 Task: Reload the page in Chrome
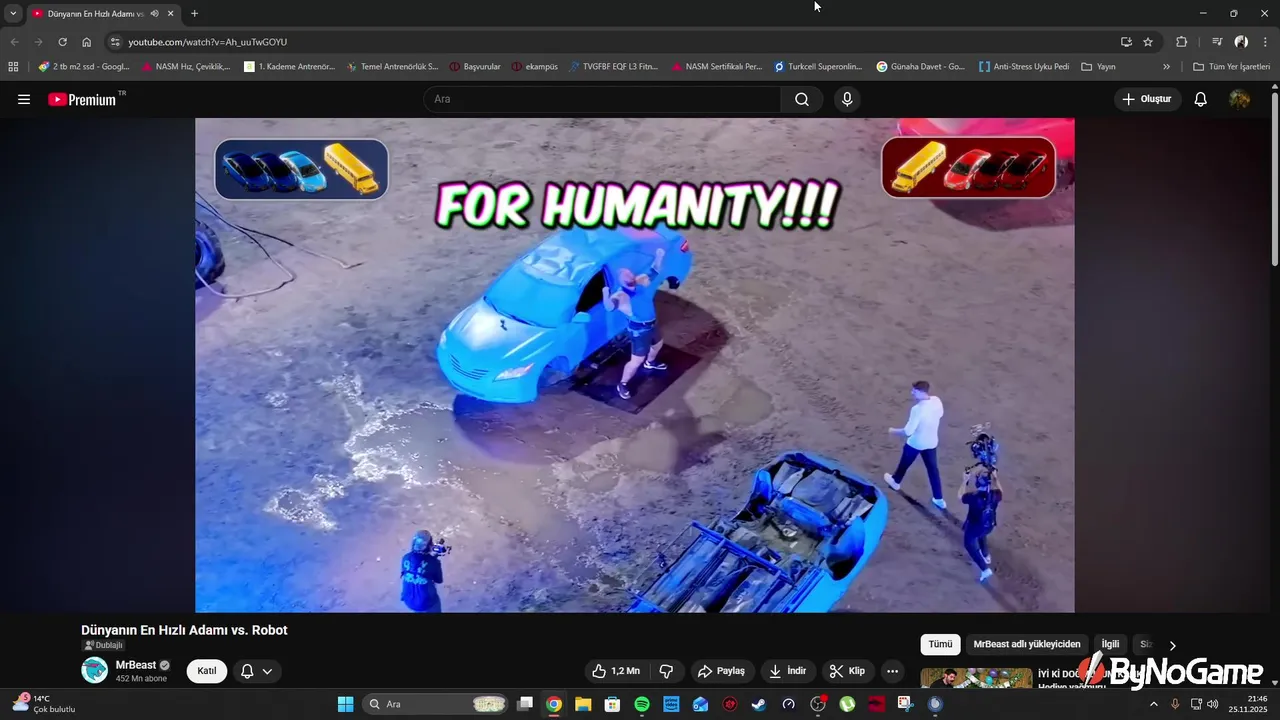[62, 42]
